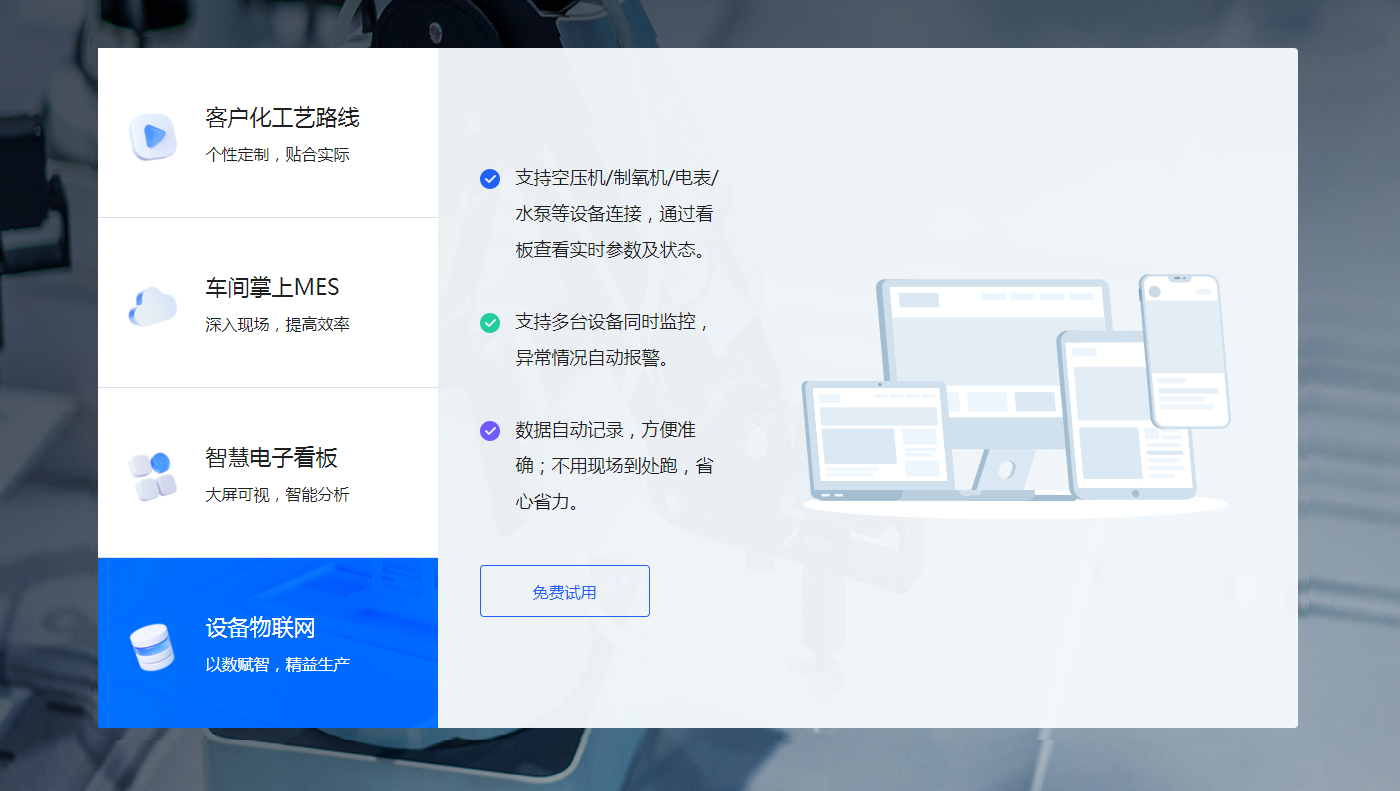Click the cloud icon beside 车间掌上MES
This screenshot has width=1400, height=791.
point(153,306)
